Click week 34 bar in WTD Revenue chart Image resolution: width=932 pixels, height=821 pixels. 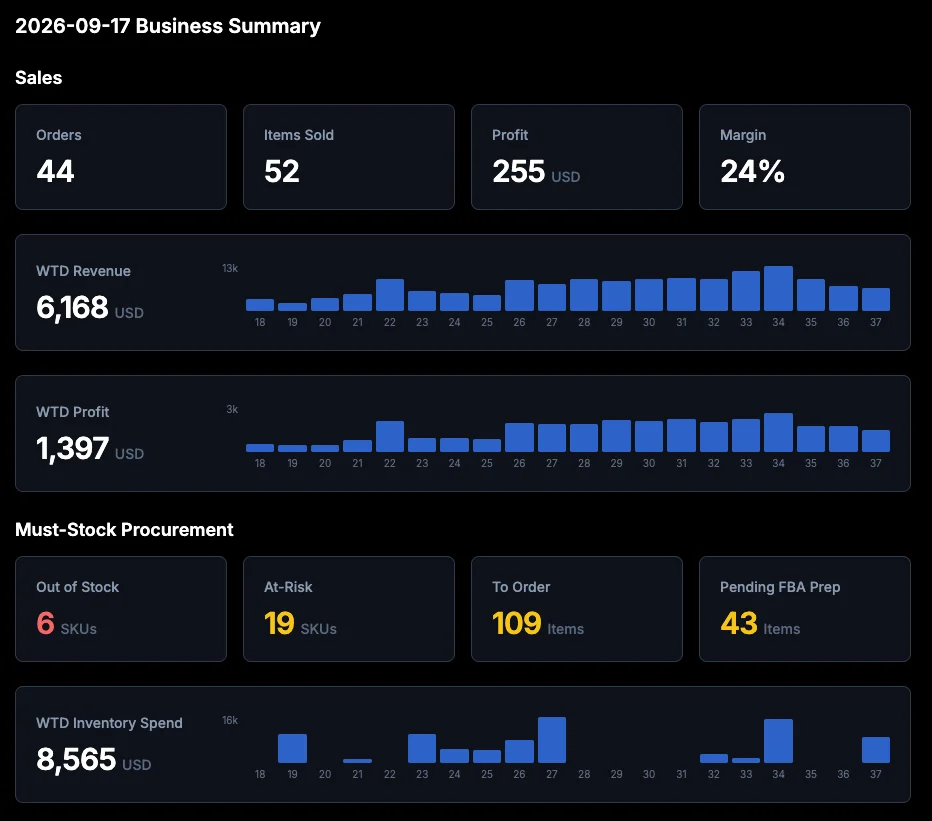[778, 288]
